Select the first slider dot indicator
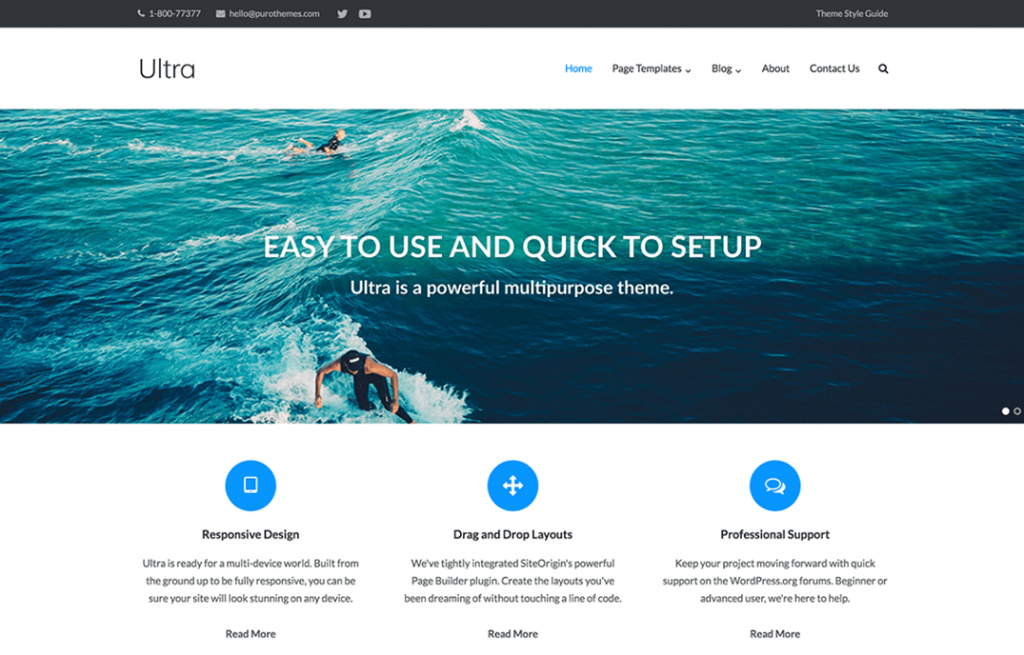 [1005, 411]
